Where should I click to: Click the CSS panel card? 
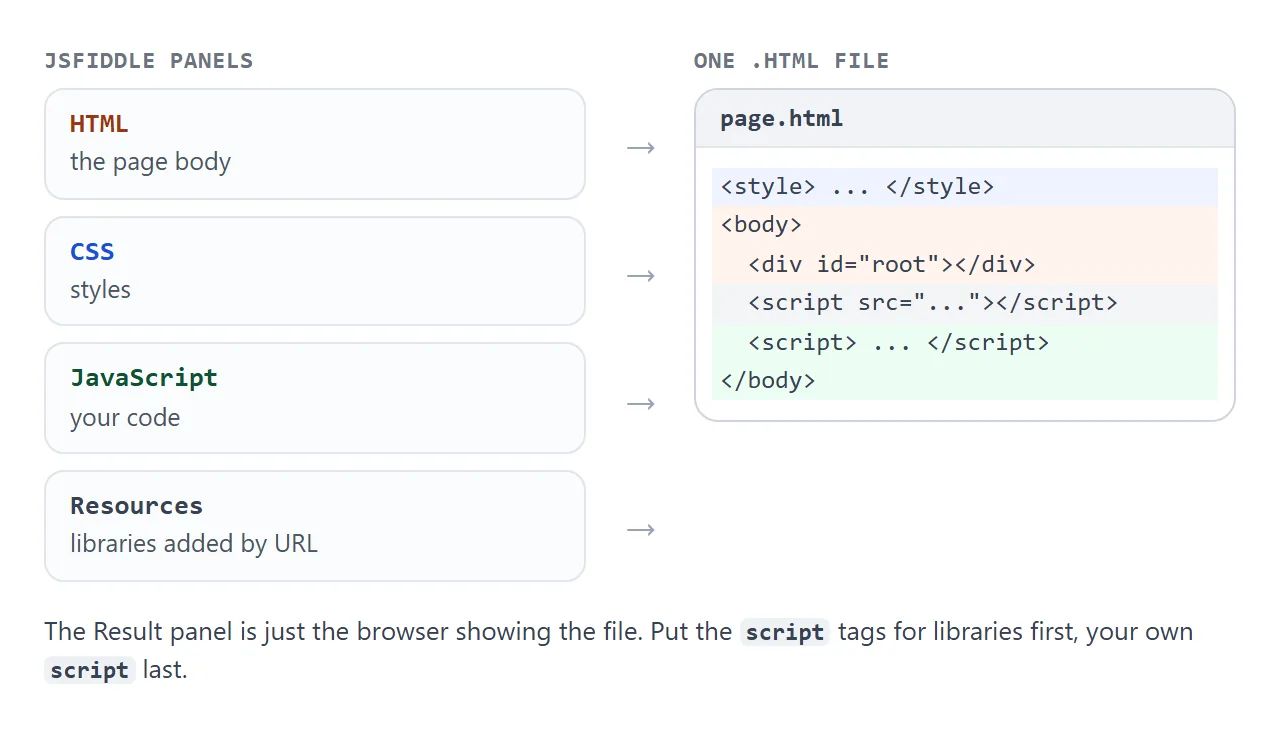coord(315,271)
